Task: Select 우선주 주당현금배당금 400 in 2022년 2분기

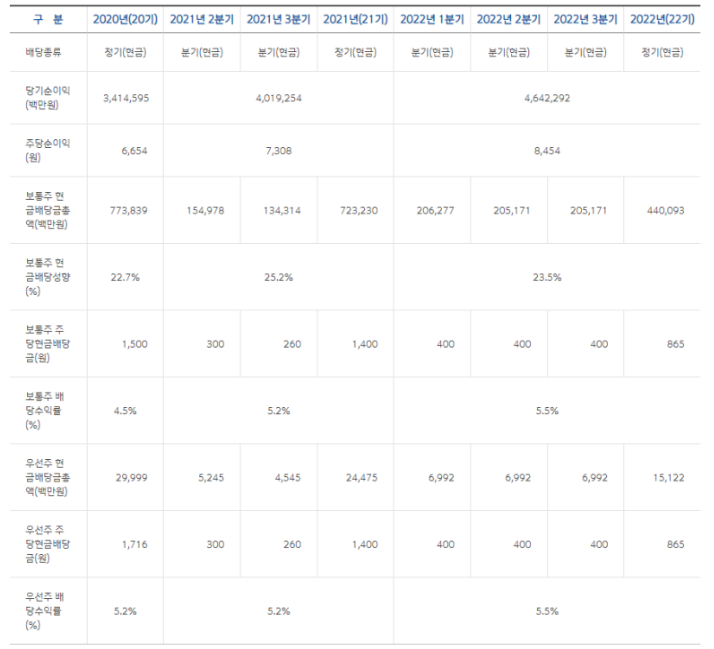Action: click(522, 544)
